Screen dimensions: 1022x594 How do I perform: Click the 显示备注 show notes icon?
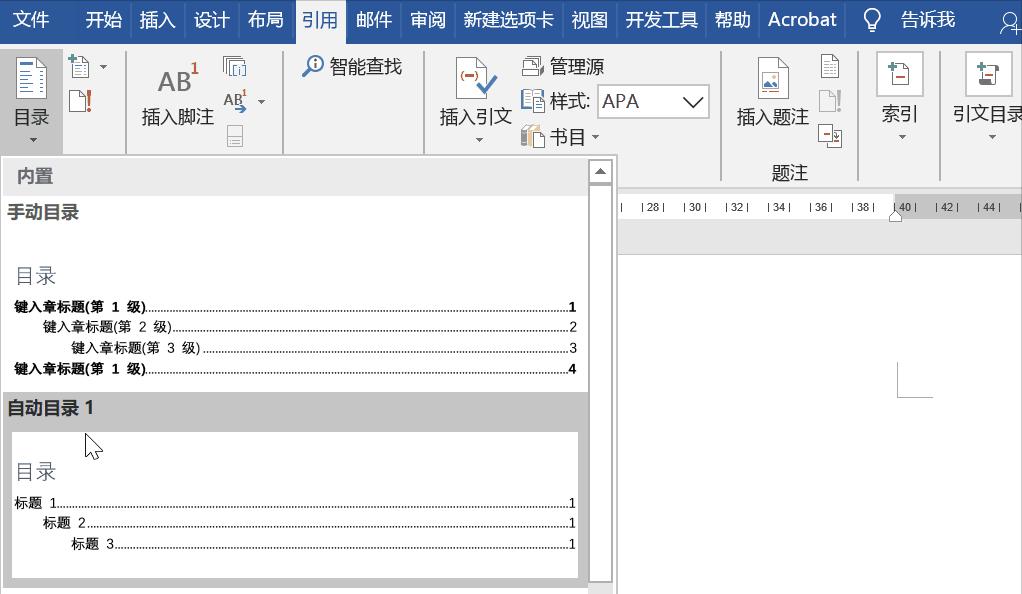[x=237, y=137]
